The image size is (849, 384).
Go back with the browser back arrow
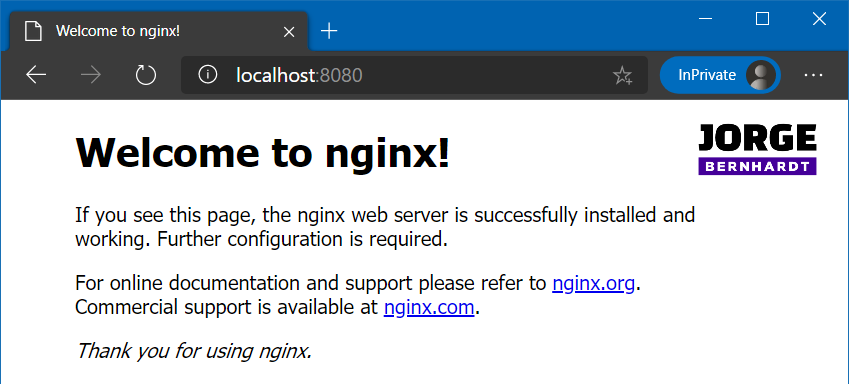(36, 75)
